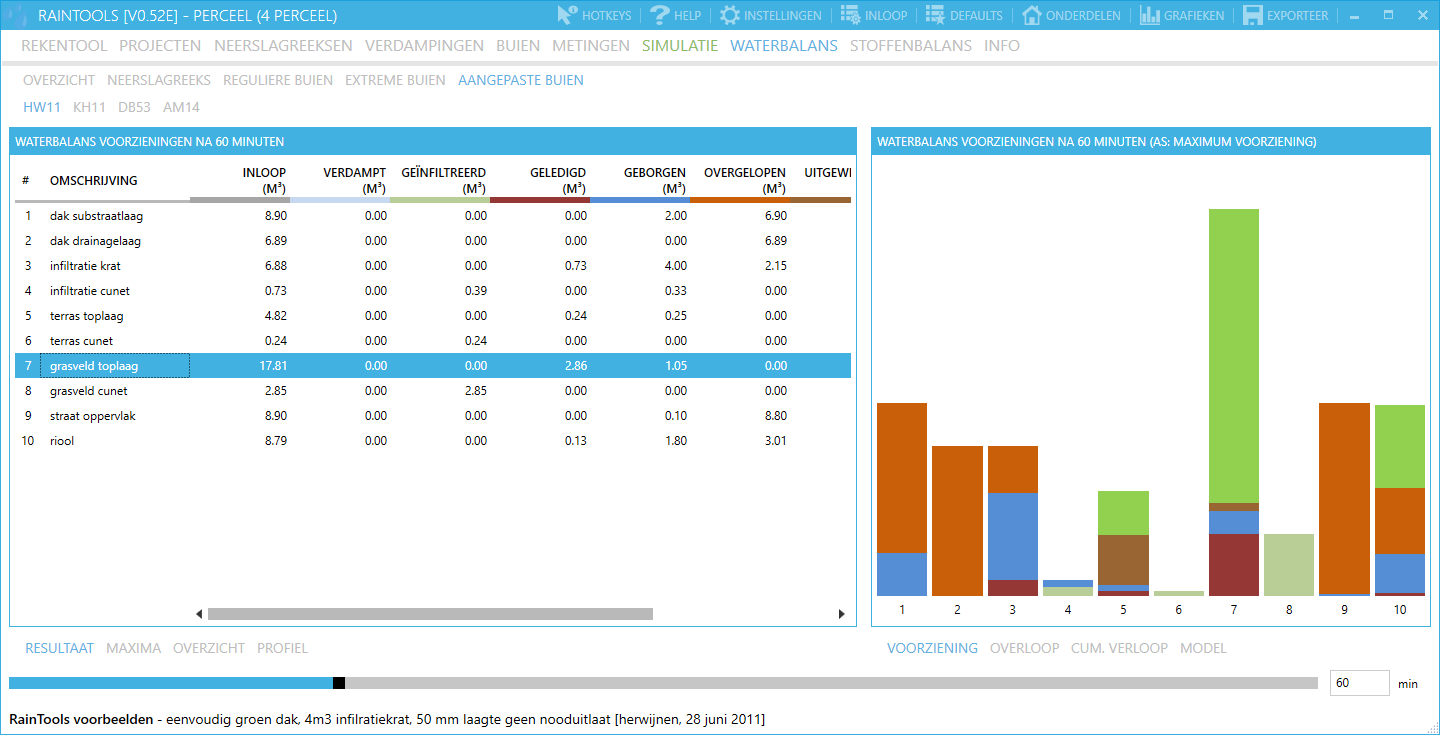Select the Overzicht sub-tab under Simulatie
The height and width of the screenshot is (735, 1440).
pos(59,80)
